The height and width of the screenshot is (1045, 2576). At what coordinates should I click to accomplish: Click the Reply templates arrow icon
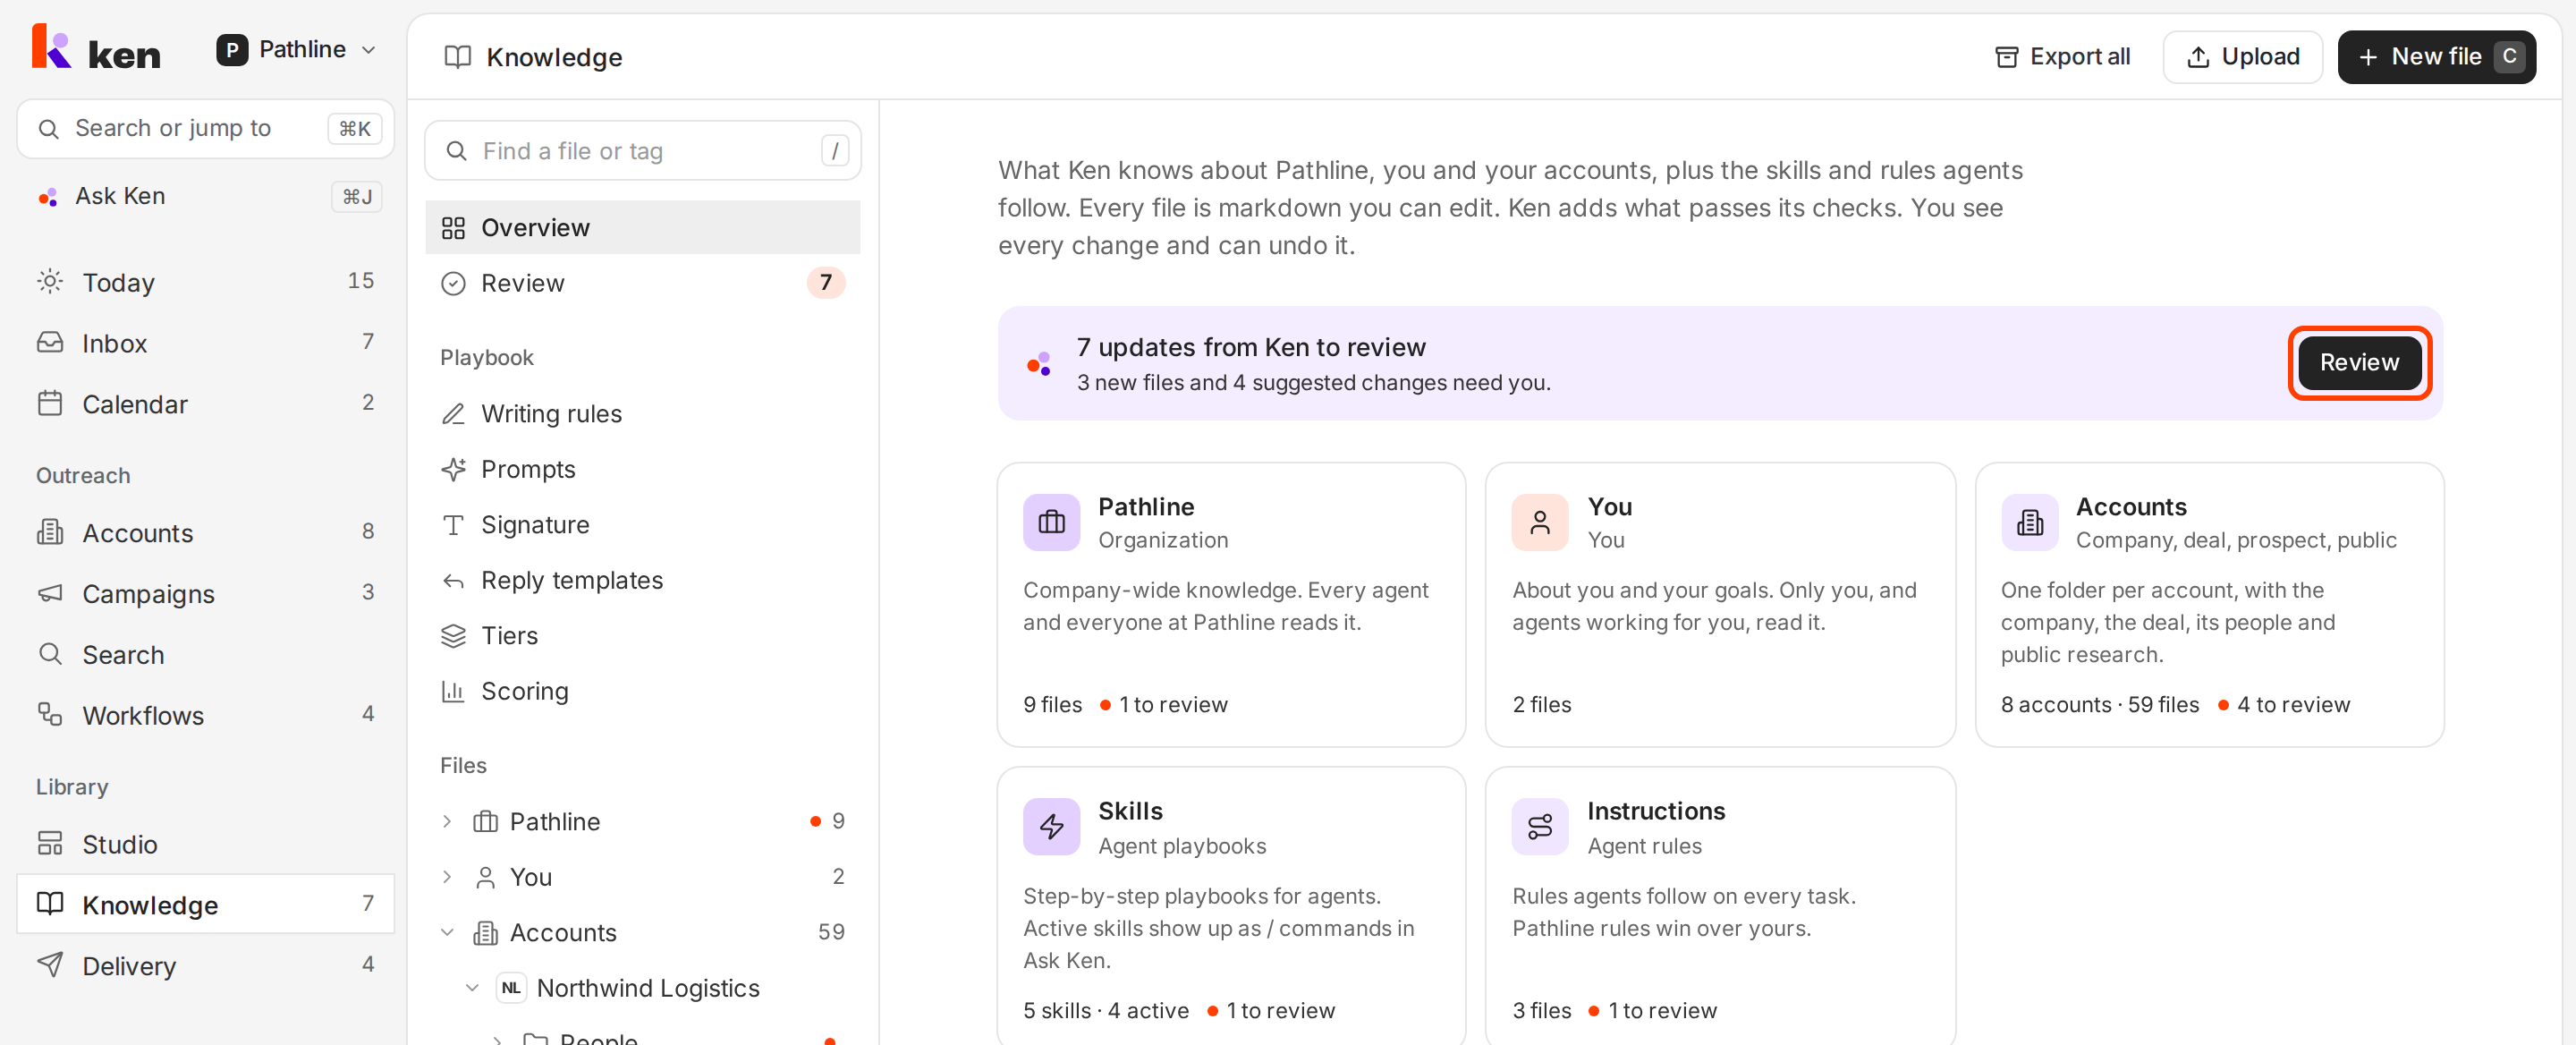point(453,581)
